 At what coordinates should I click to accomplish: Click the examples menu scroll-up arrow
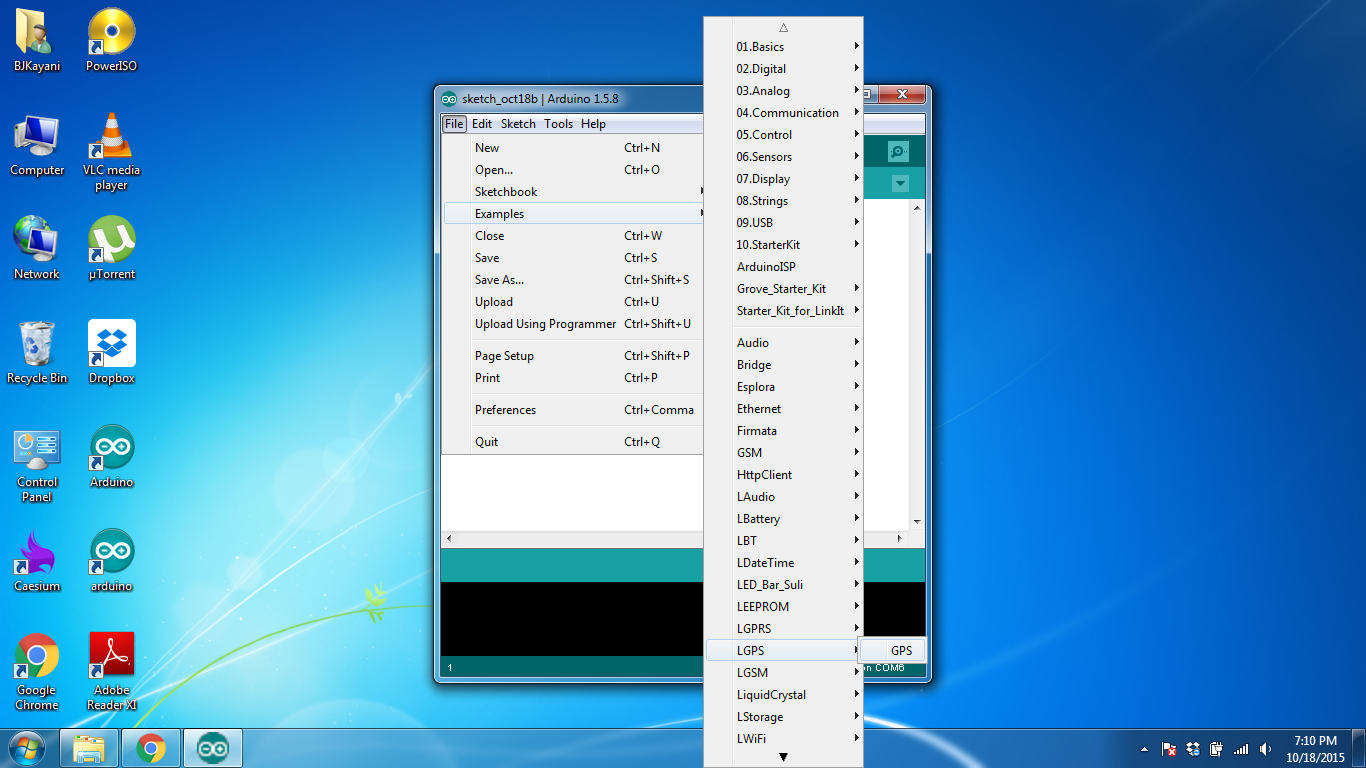(x=784, y=27)
